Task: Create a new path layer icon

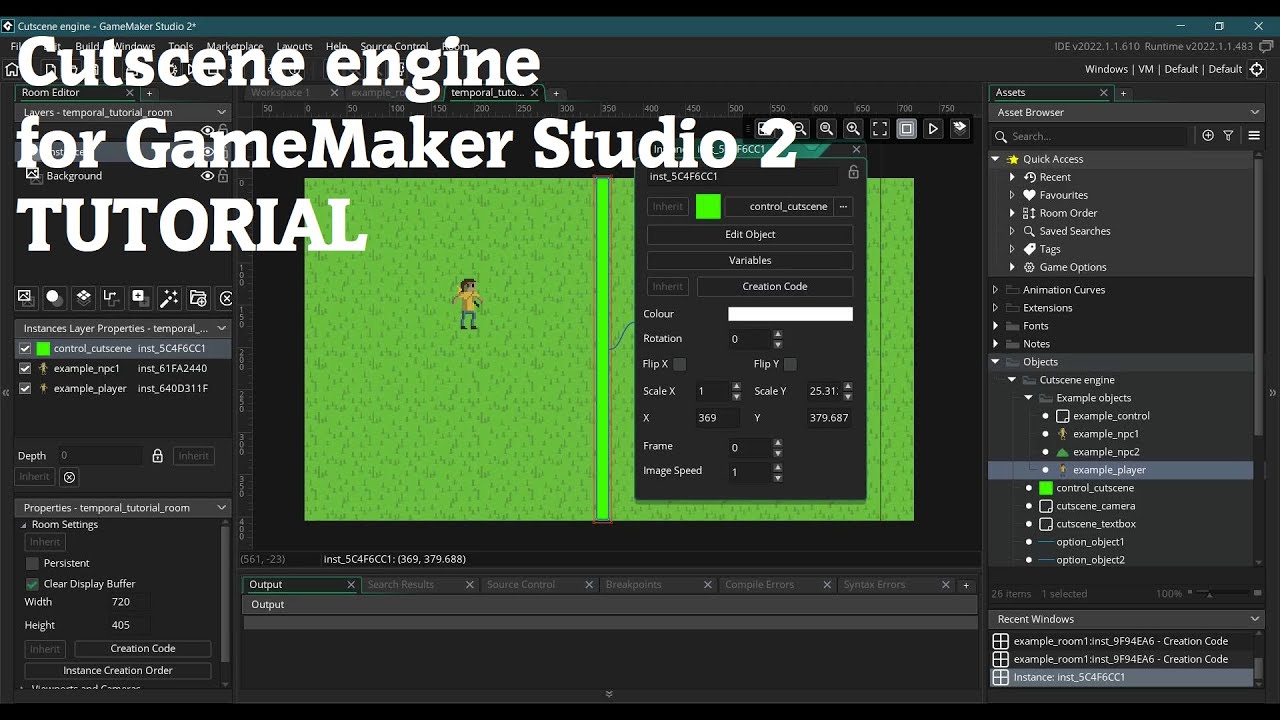Action: [x=111, y=297]
